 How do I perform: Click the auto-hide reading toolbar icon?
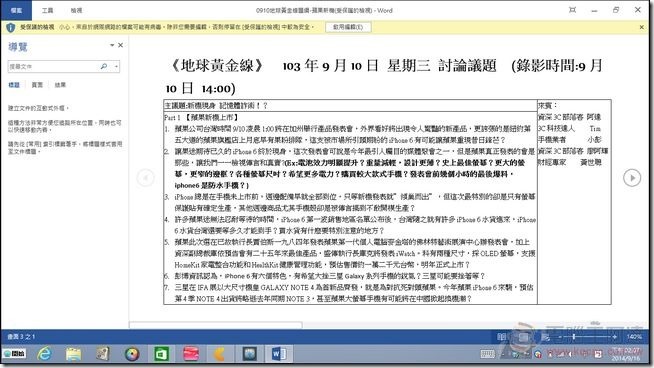[x=572, y=10]
